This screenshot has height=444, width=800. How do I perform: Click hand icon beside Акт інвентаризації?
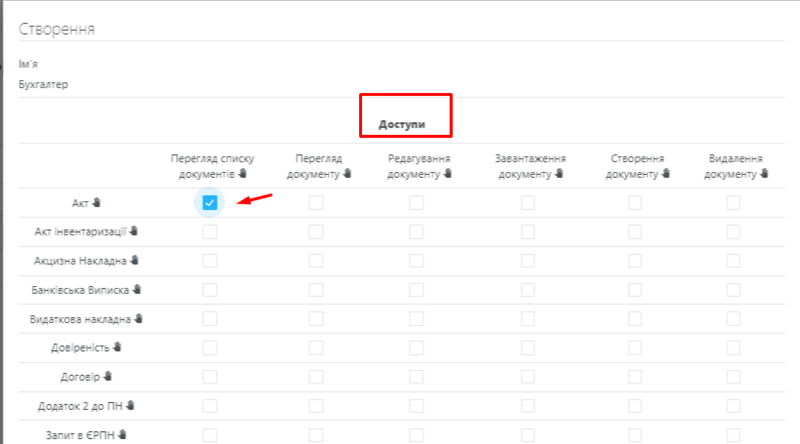tap(133, 232)
